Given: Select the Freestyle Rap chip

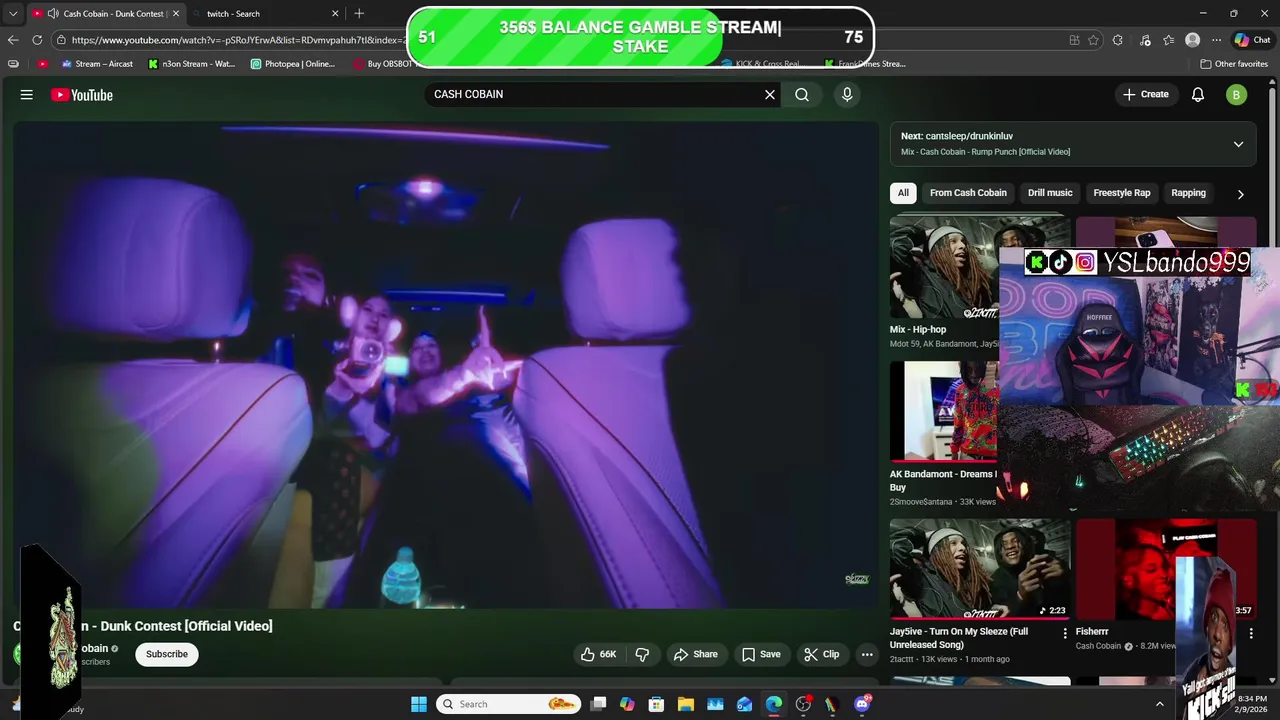Looking at the screenshot, I should [1122, 193].
